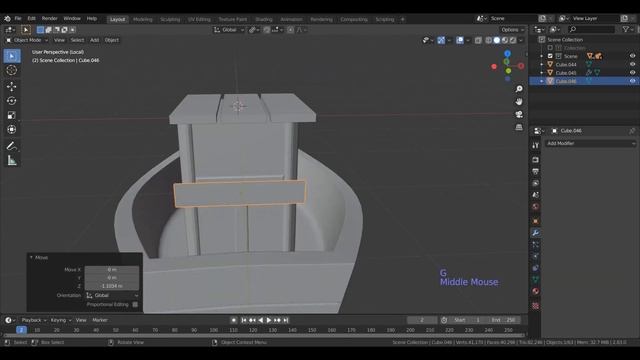Open the Add Modifier dropdown

pyautogui.click(x=591, y=143)
